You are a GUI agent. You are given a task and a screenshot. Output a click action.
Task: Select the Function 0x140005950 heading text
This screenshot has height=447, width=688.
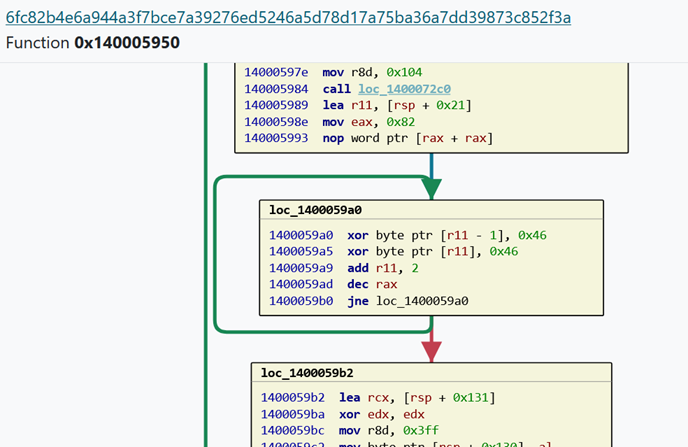93,43
